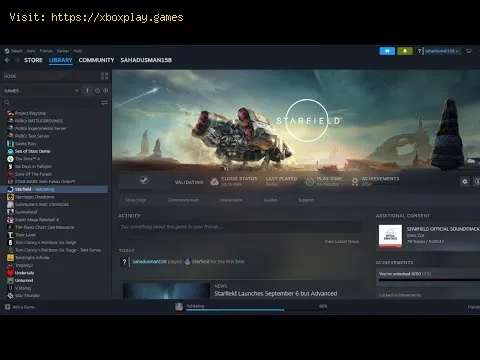Click the 'Say something about this game' field
The width and height of the screenshot is (480, 360).
pos(239,227)
